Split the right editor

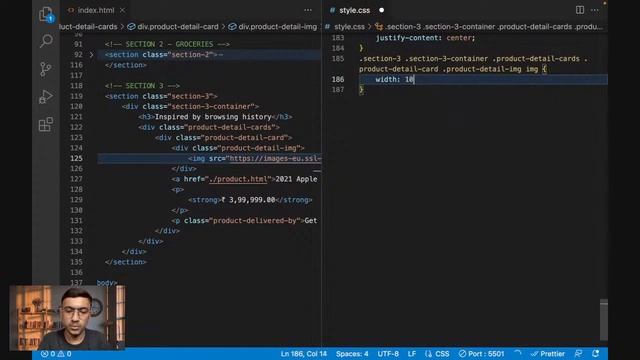pyautogui.click(x=580, y=10)
